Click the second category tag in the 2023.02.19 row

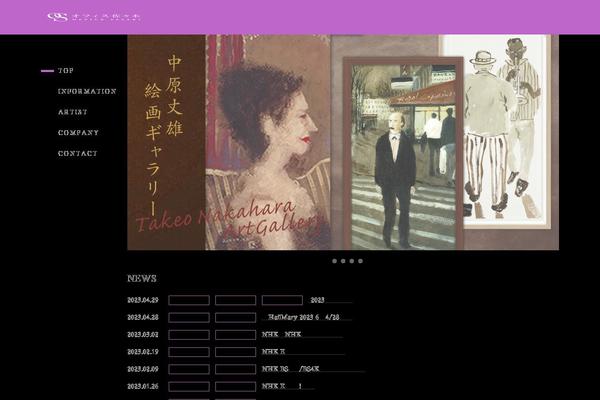click(x=236, y=352)
